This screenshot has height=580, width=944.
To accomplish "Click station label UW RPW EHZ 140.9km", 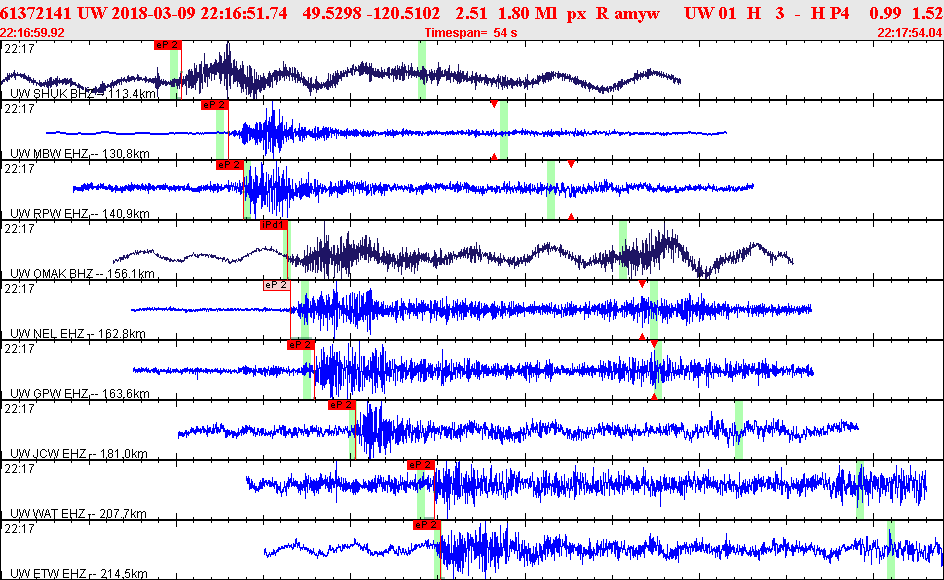I will tap(79, 214).
